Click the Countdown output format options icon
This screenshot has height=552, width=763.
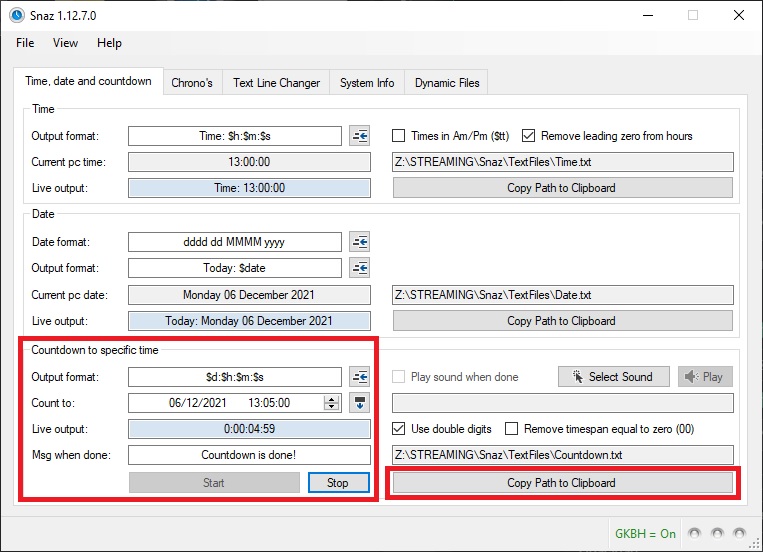[360, 377]
